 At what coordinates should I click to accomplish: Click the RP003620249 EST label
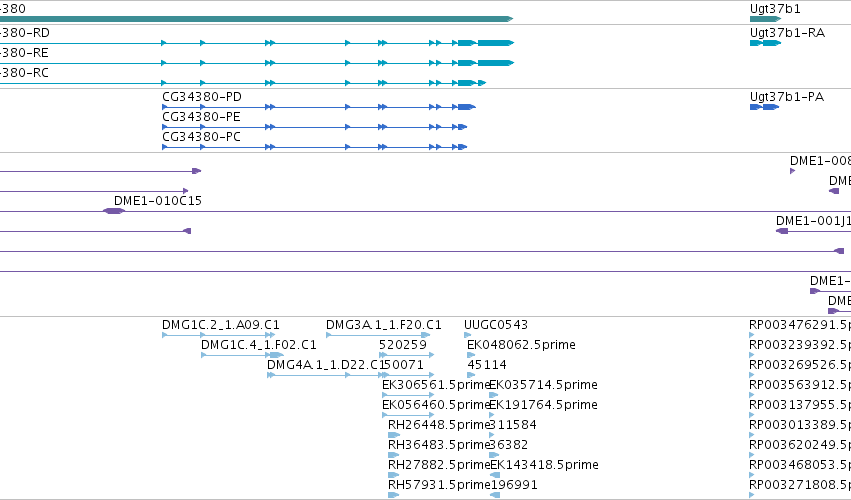800,445
